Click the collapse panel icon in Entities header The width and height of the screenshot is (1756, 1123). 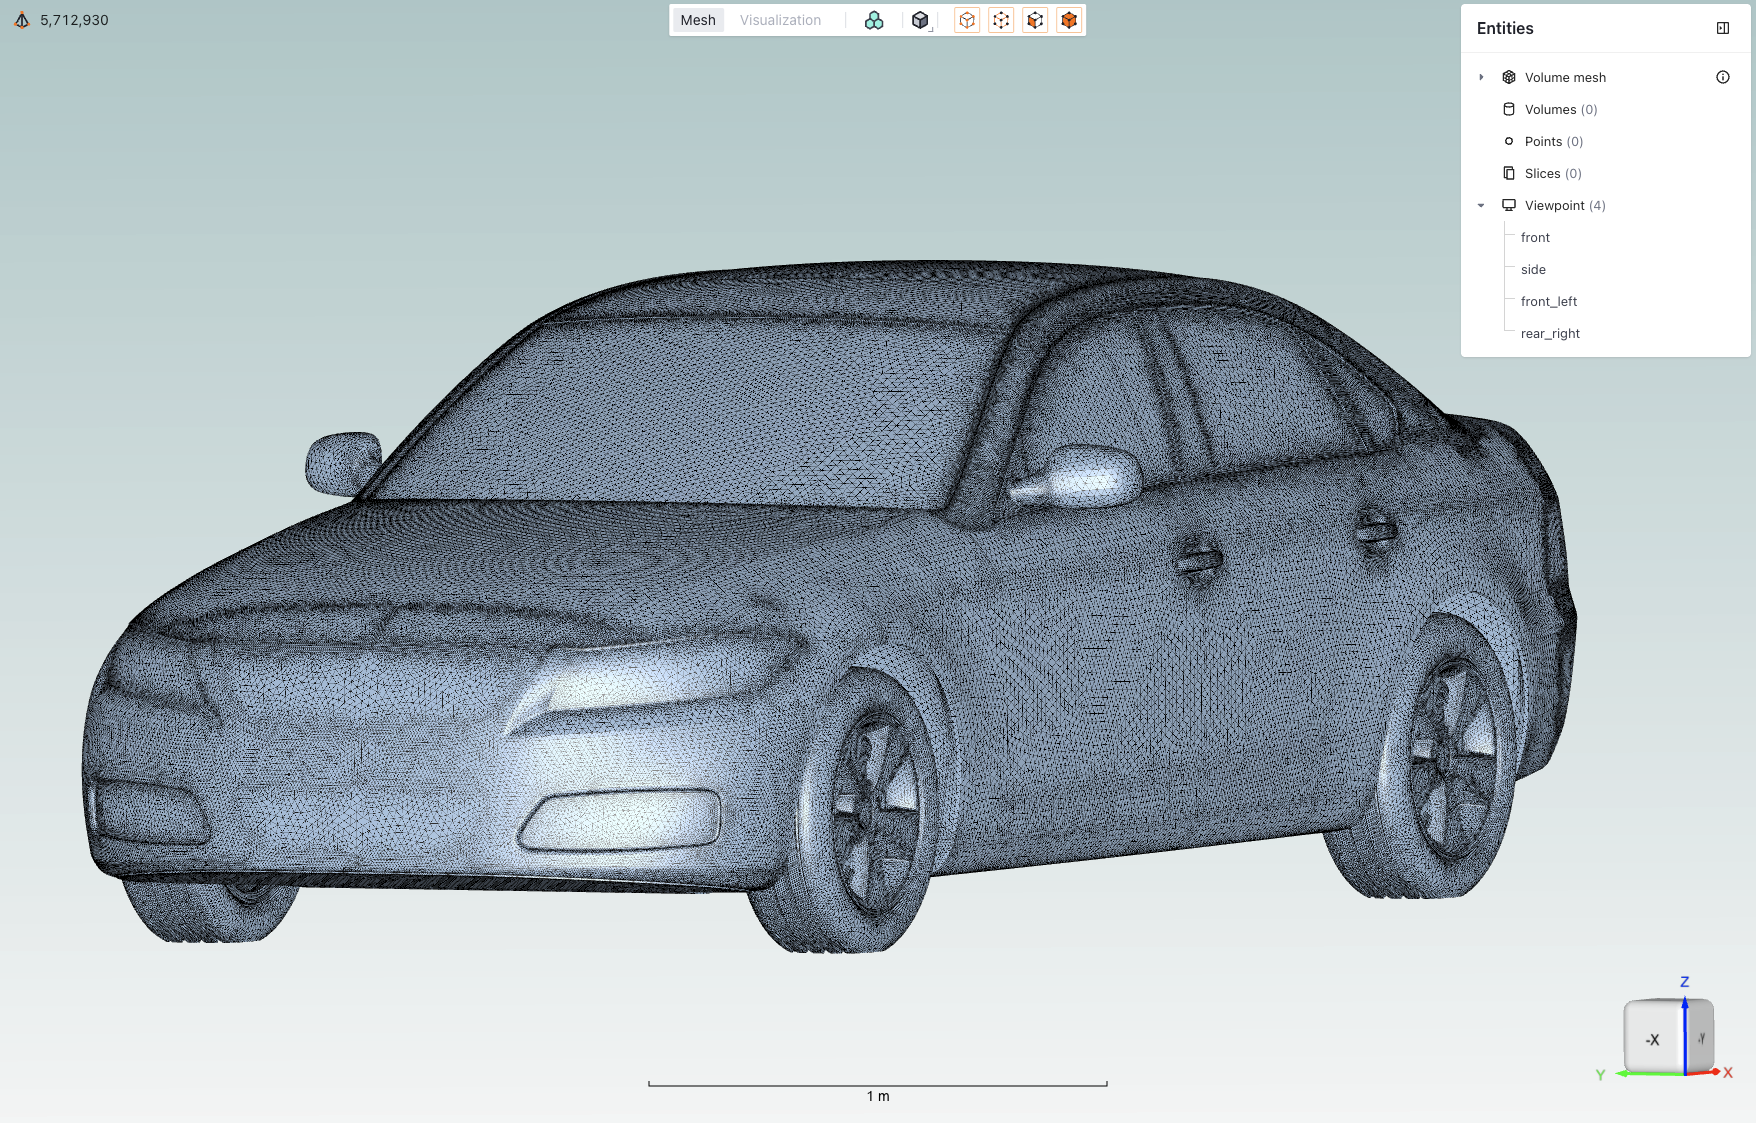[x=1723, y=28]
